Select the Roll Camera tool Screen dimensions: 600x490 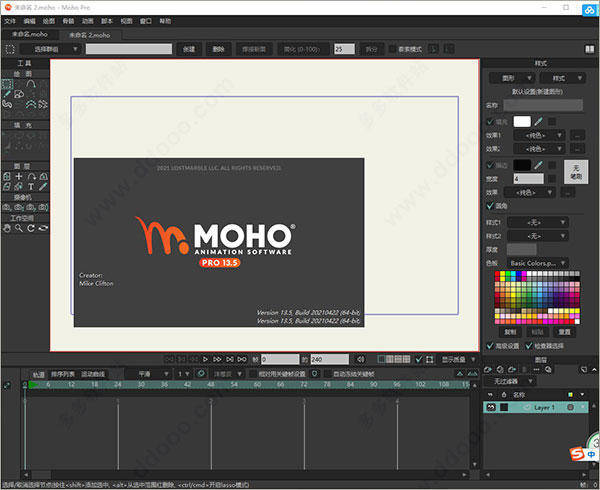31,207
